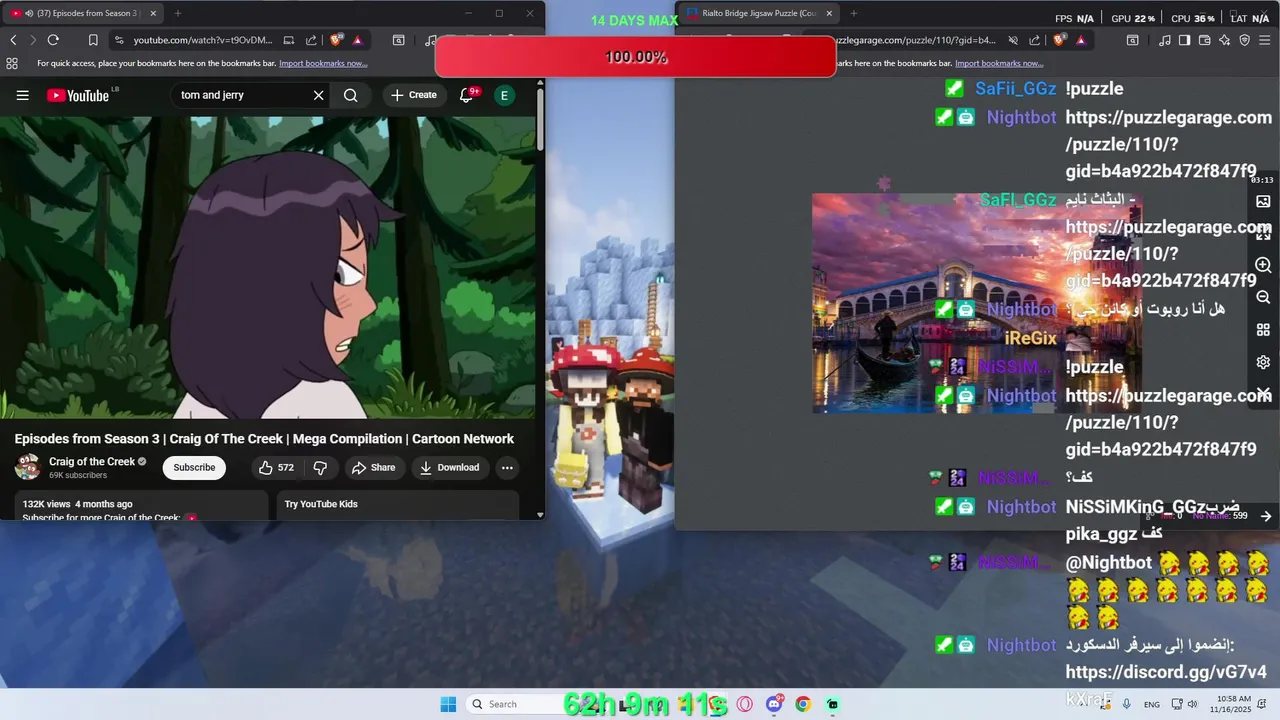Share the YouTube page URL from address bar
1280x720 pixels.
tap(311, 40)
